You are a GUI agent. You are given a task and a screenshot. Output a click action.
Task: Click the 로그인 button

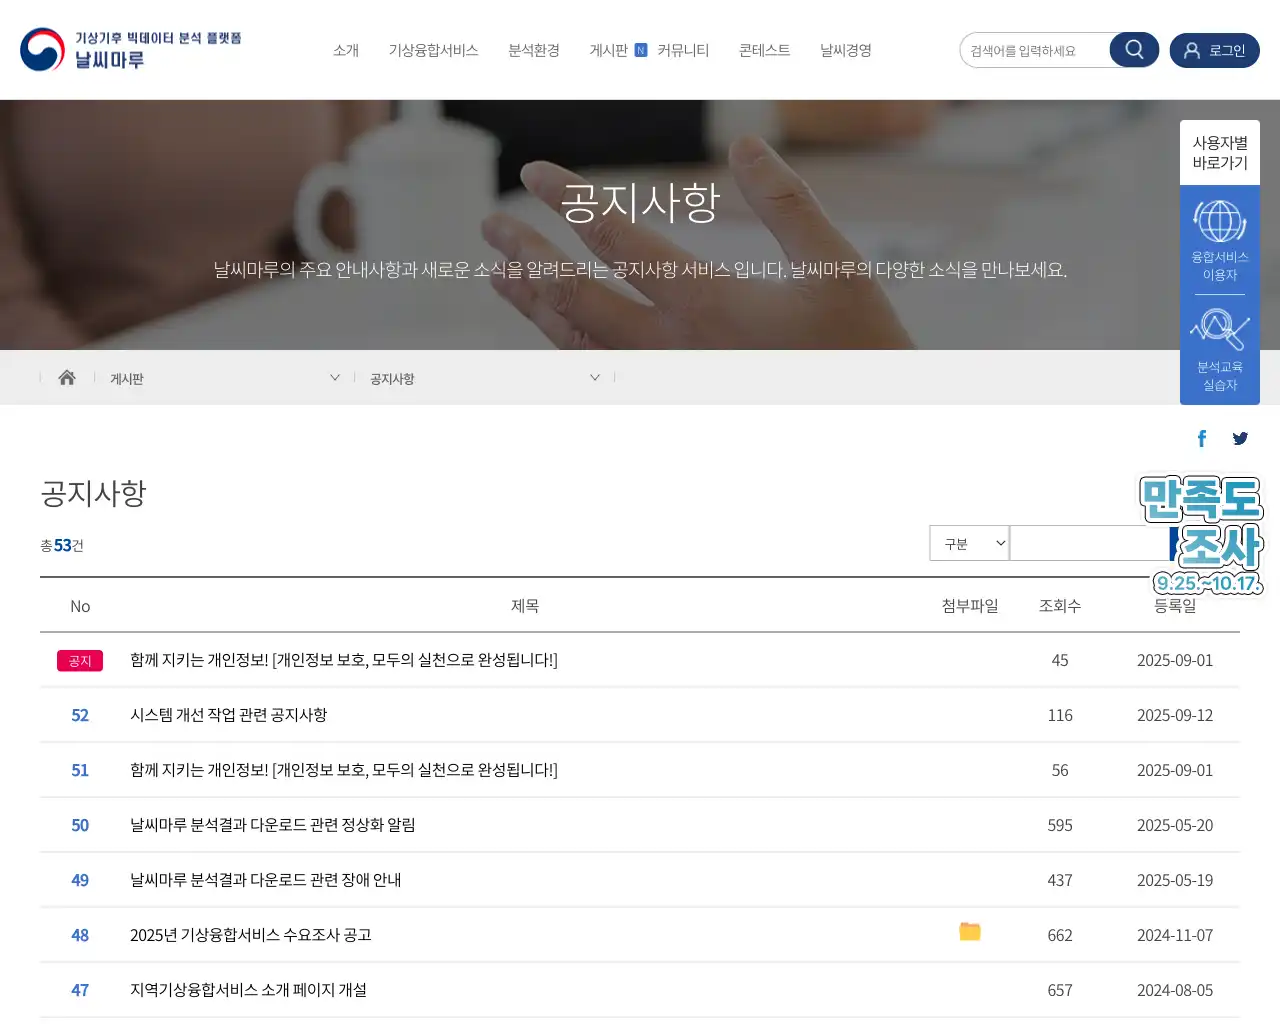[1214, 50]
